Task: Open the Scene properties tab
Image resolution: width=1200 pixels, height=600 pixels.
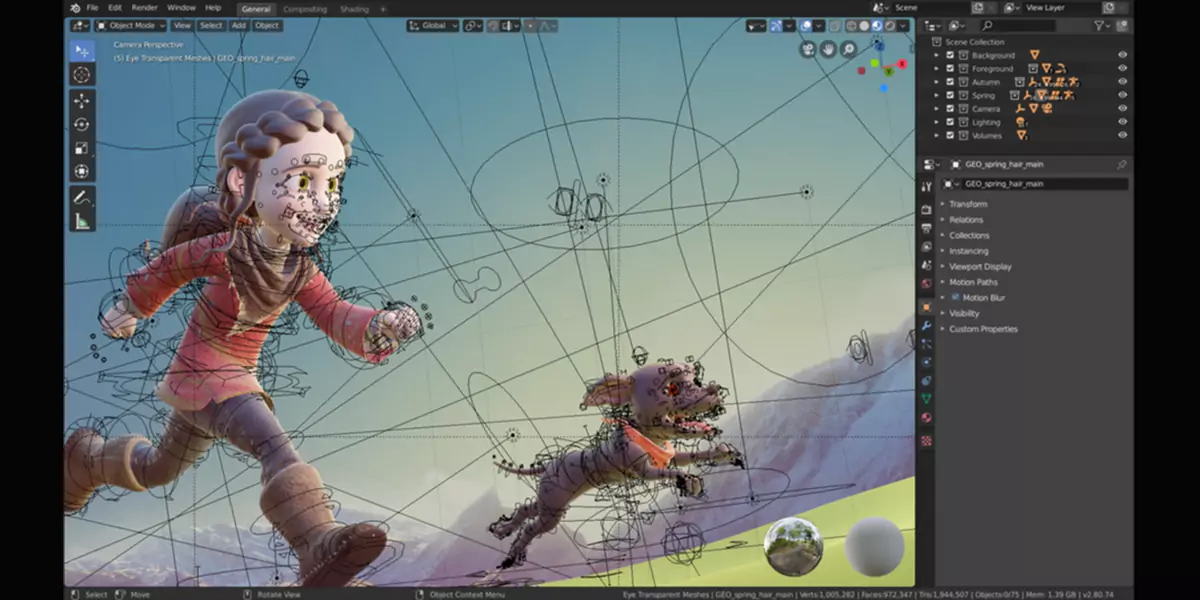Action: tap(926, 265)
